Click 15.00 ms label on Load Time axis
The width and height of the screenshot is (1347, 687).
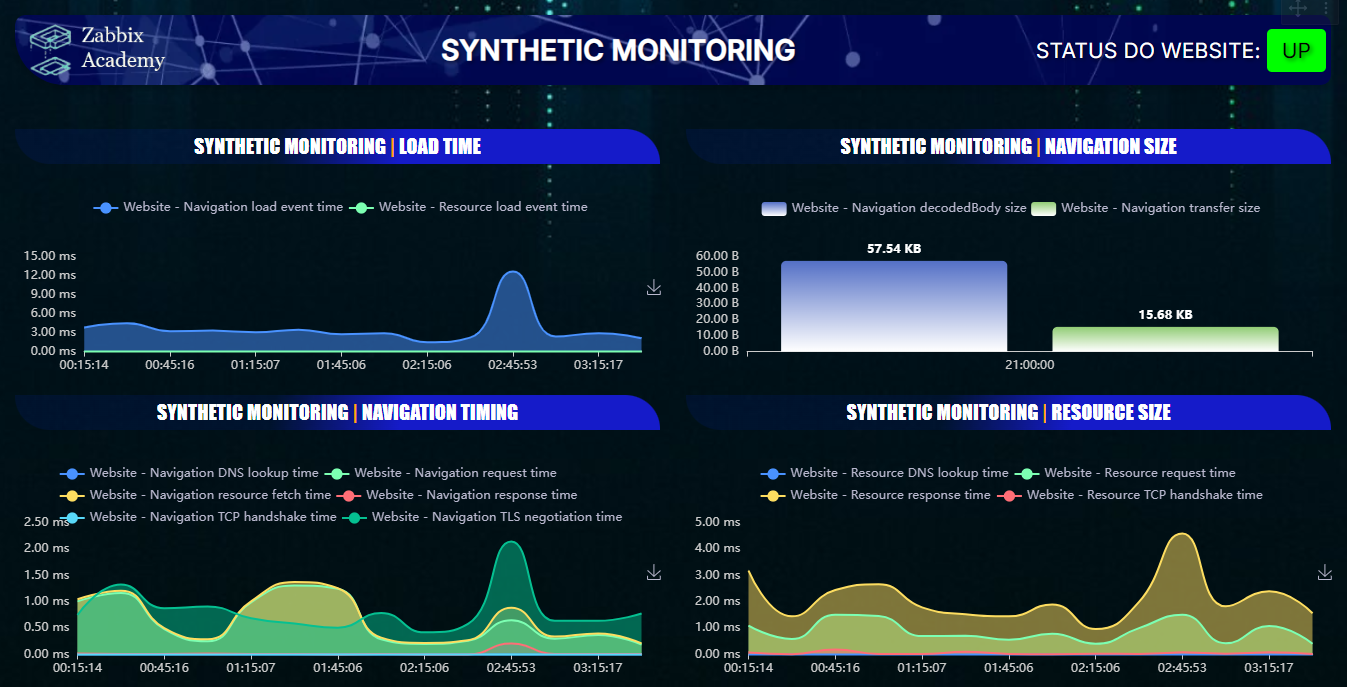point(50,256)
